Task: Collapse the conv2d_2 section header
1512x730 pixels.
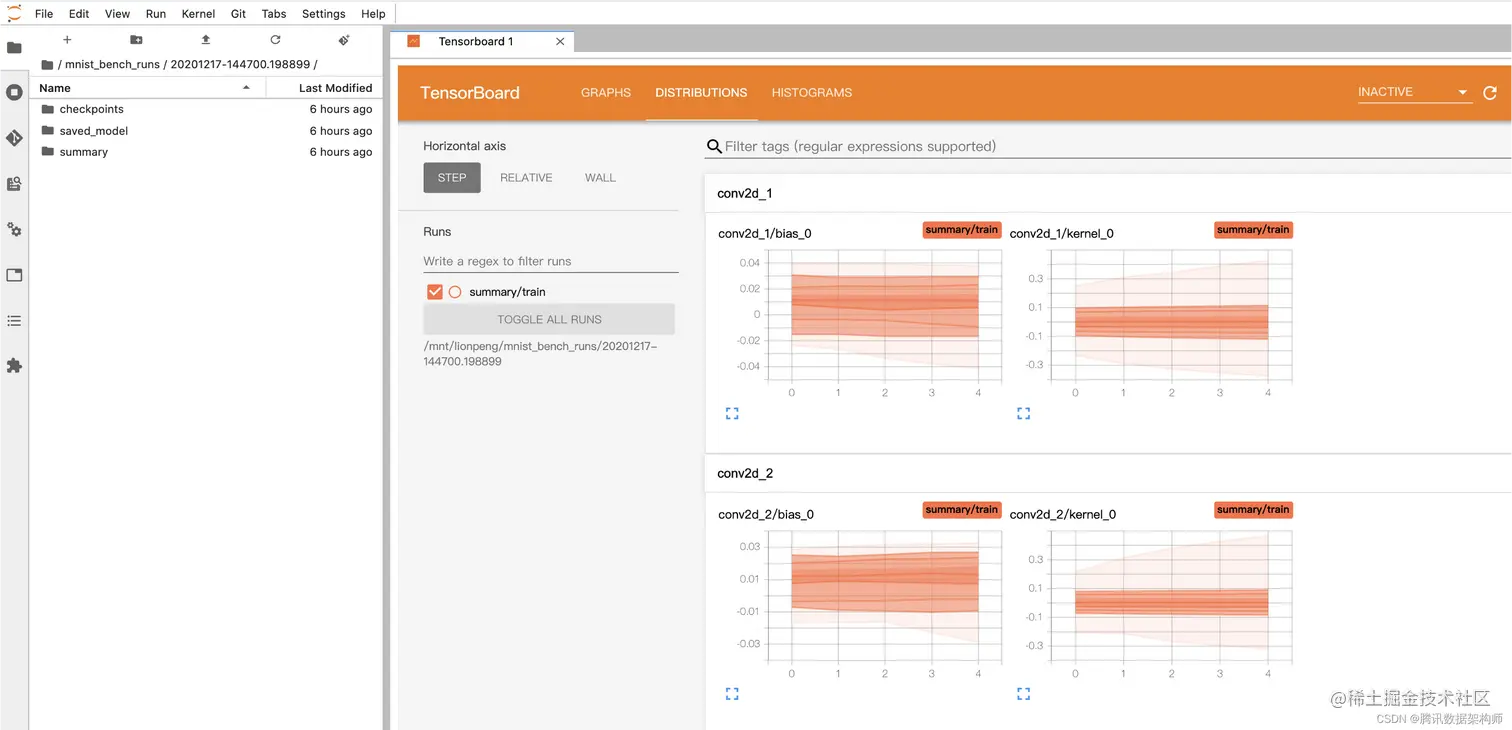Action: (1108, 473)
